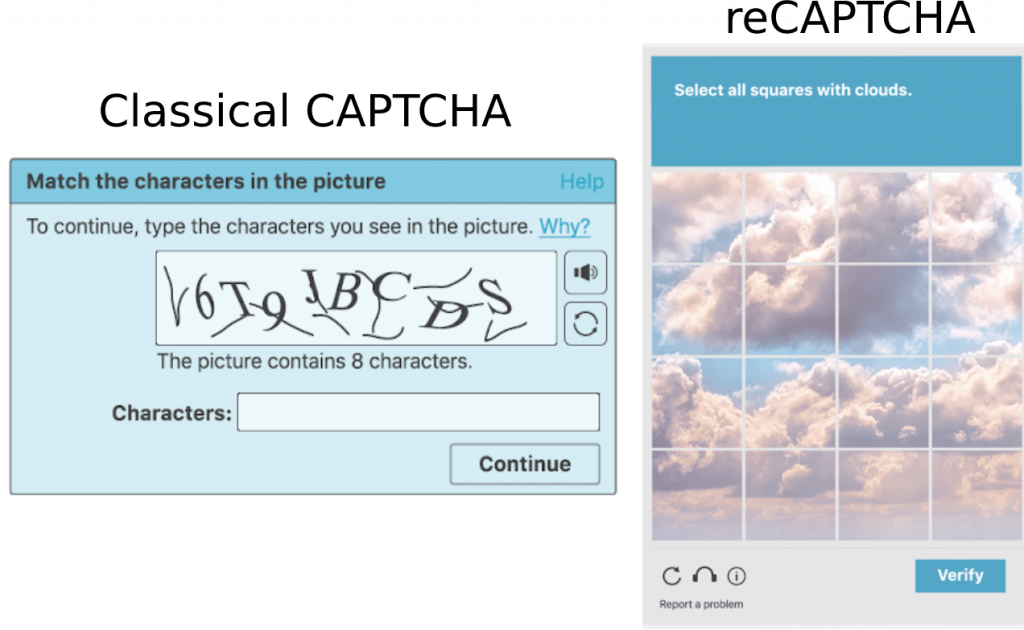
Task: Toggle selection of the bottom-right grid square
Action: 975,493
